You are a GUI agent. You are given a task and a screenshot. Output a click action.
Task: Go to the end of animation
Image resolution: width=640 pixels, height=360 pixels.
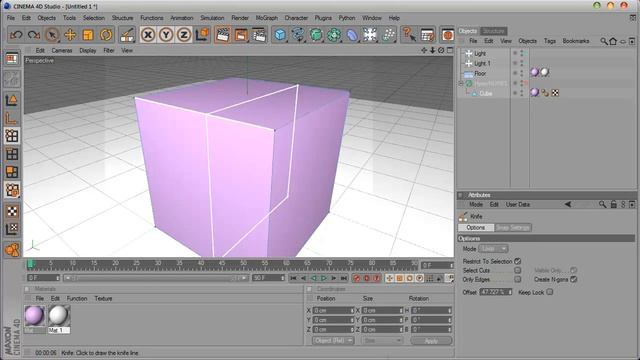(344, 278)
